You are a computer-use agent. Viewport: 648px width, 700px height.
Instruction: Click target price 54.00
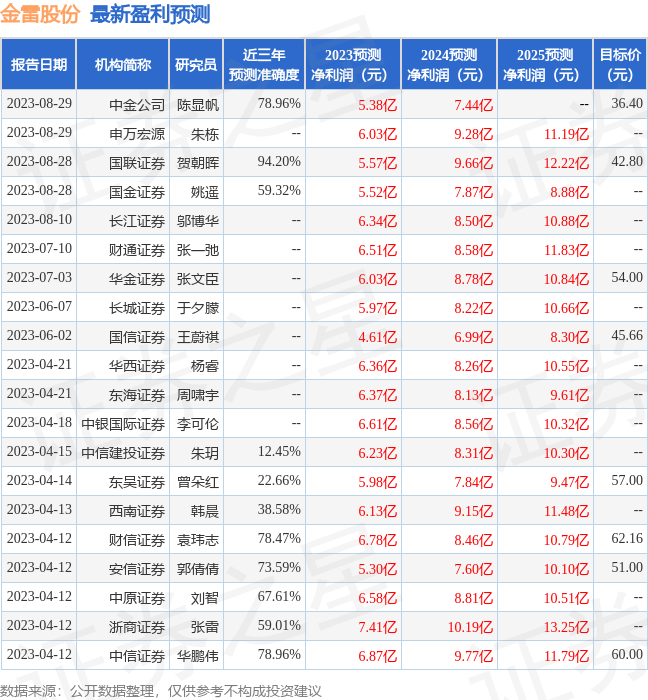[x=627, y=278]
